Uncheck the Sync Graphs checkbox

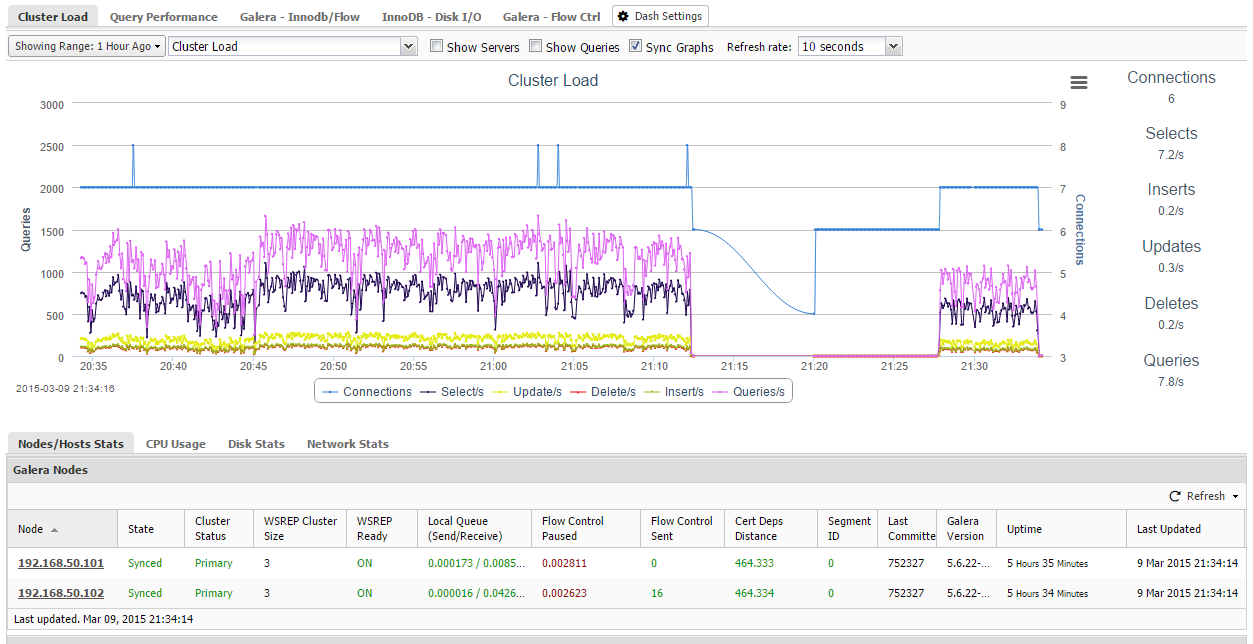pos(635,46)
